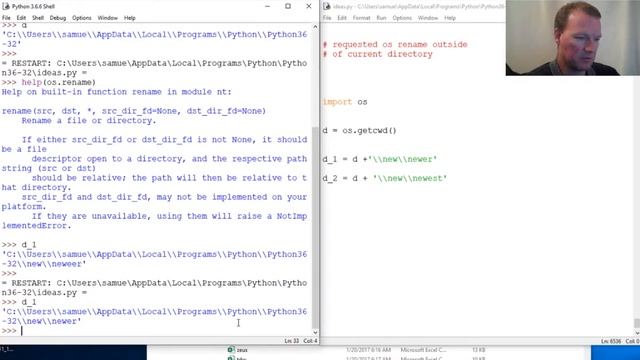Screen dimensions: 640x360
Task: Open Edit menu in ideas.py editor
Action: click(342, 18)
